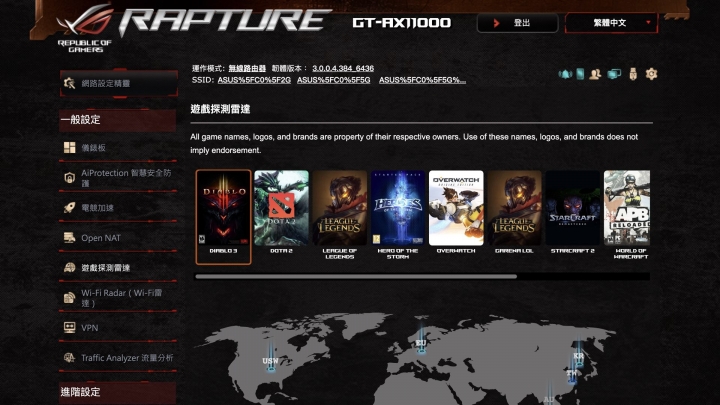The height and width of the screenshot is (405, 720).
Task: Click the gear settings status icon
Action: 651,73
